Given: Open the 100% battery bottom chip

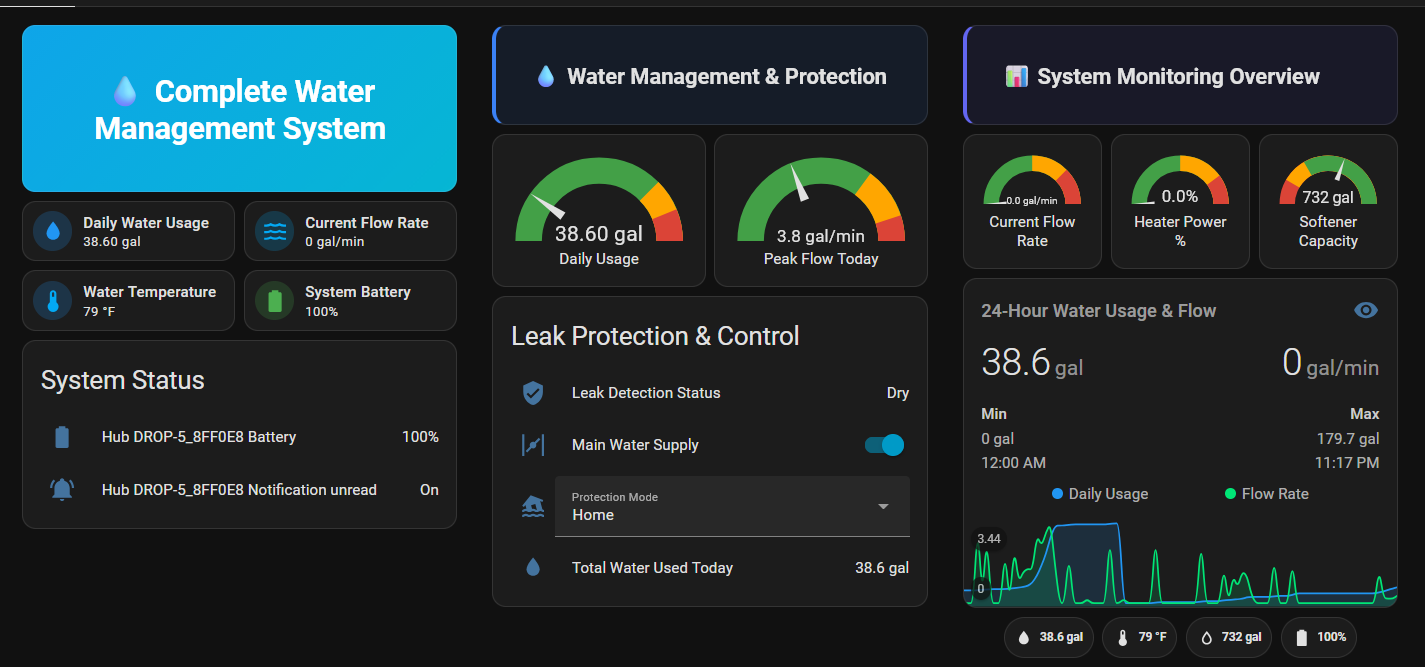Looking at the screenshot, I should [1320, 637].
